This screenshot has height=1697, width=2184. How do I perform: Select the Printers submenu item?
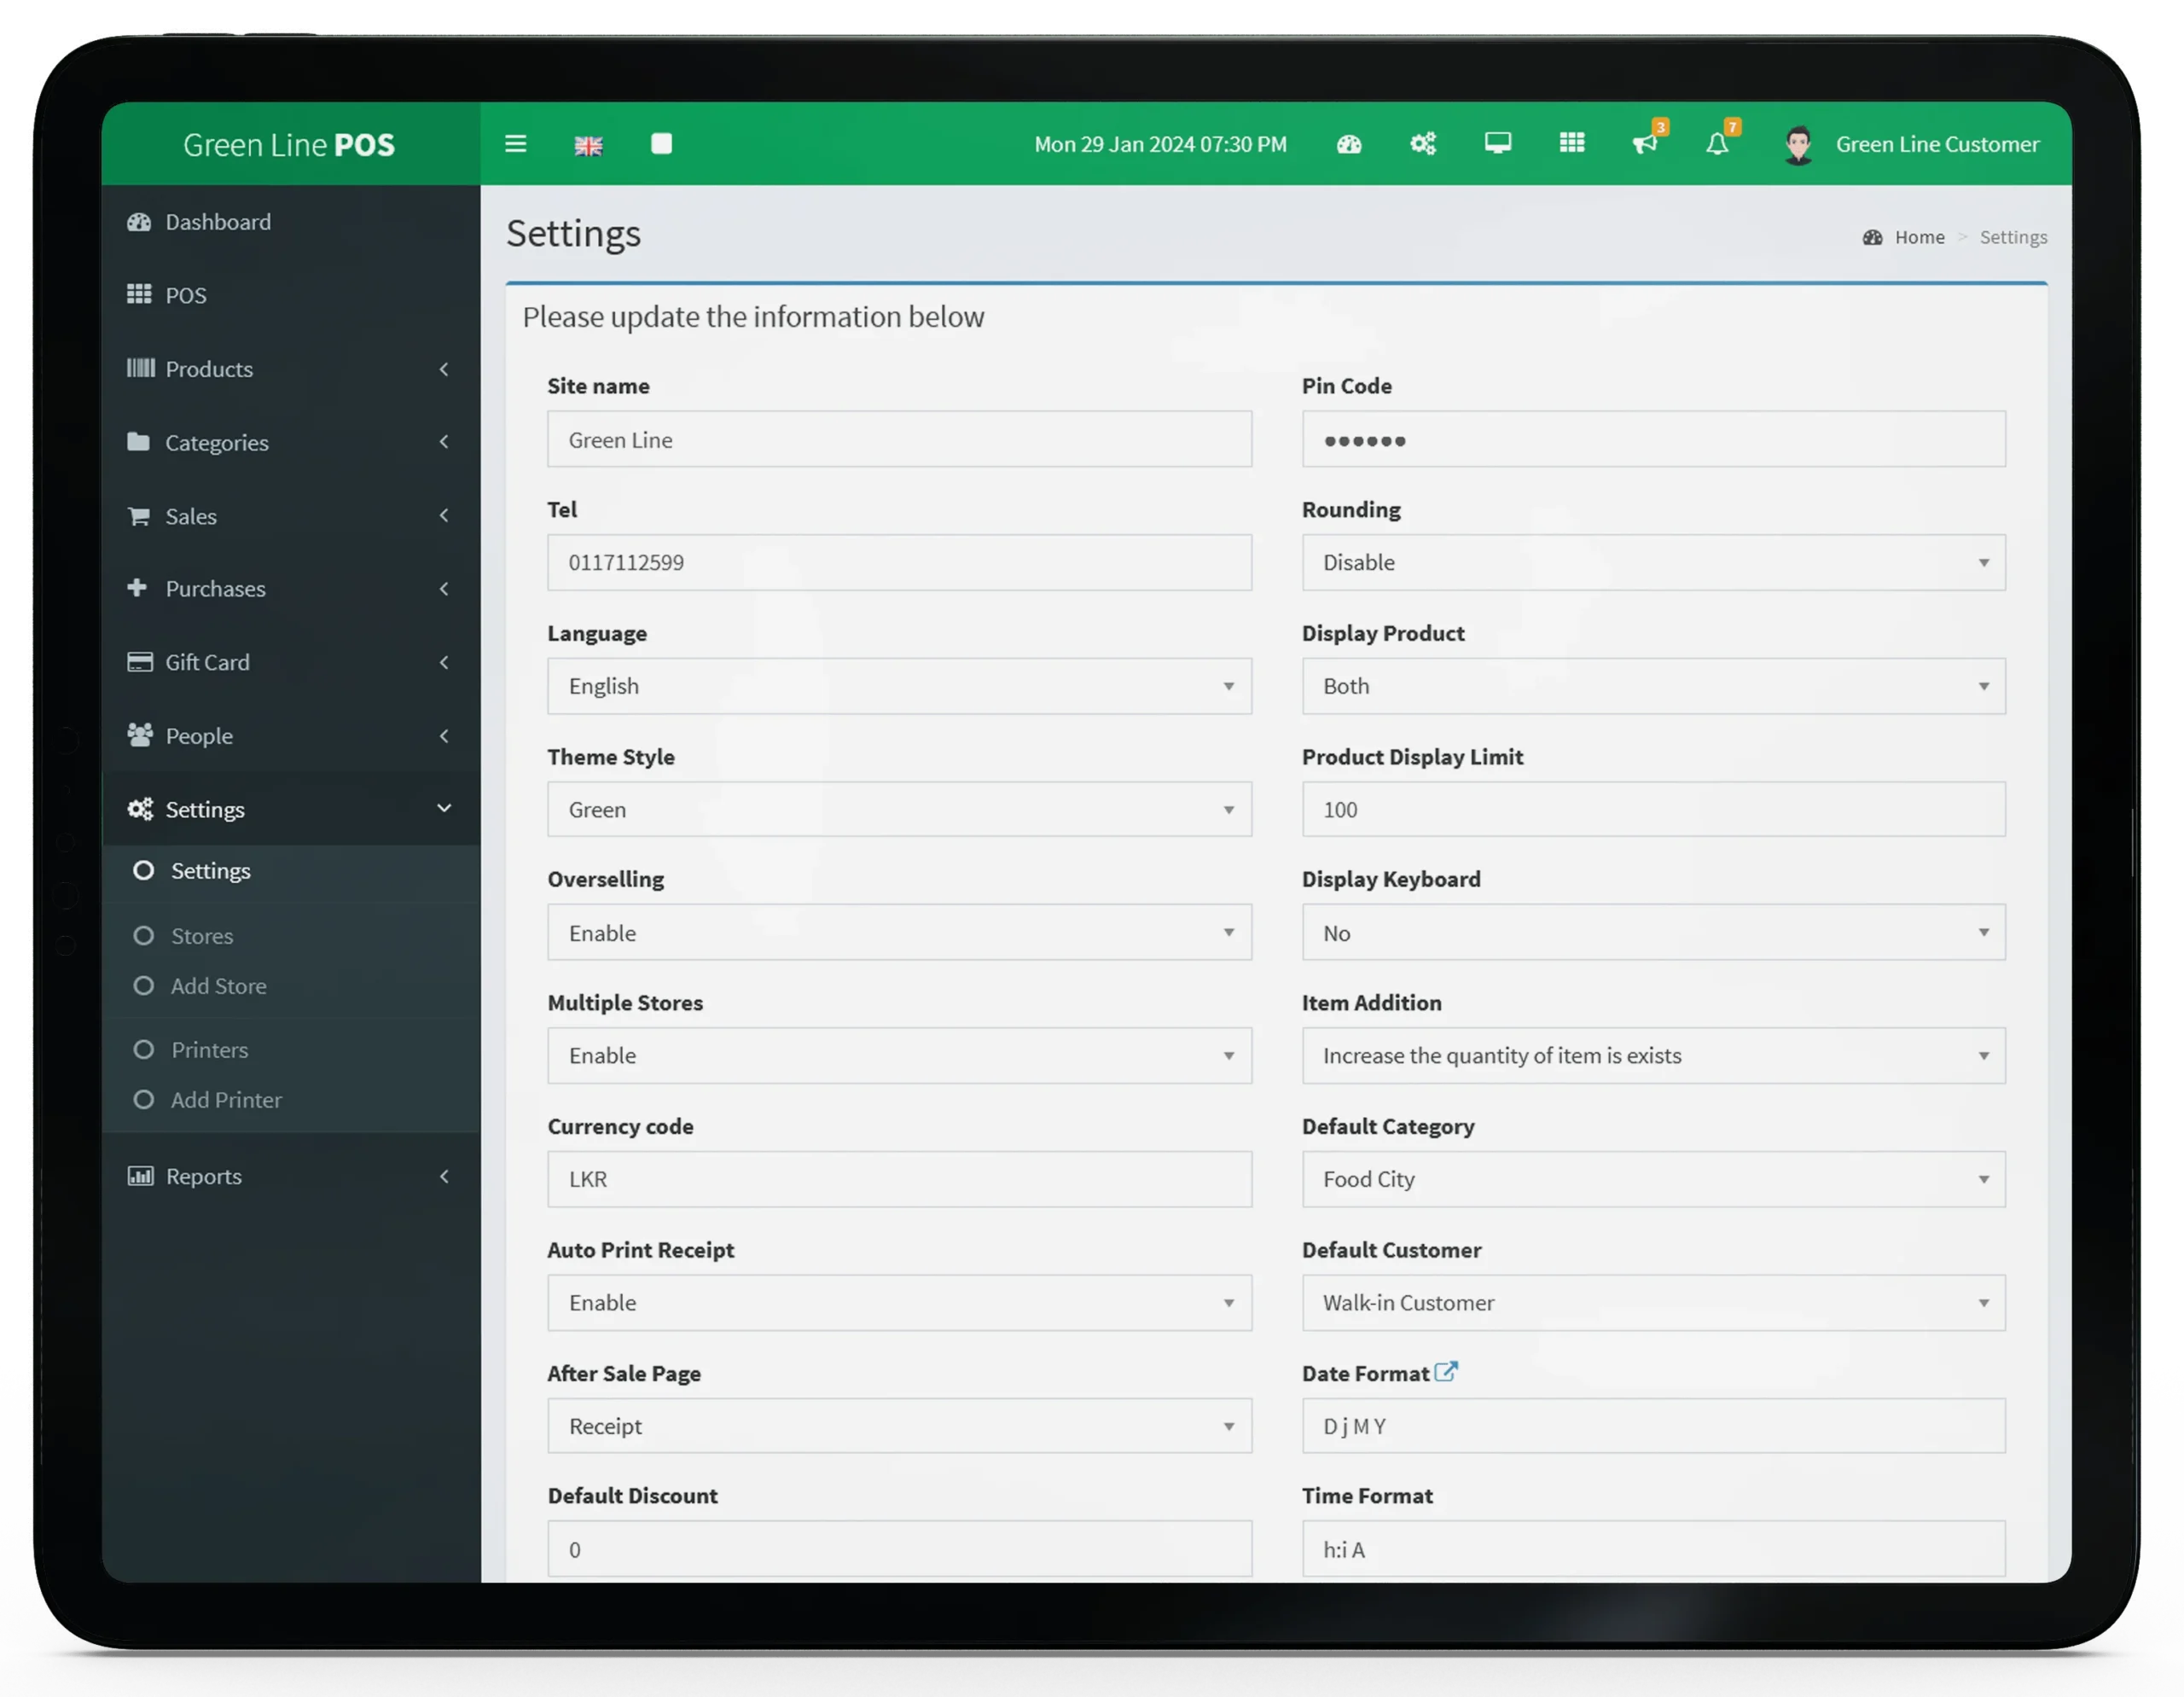pyautogui.click(x=209, y=1050)
